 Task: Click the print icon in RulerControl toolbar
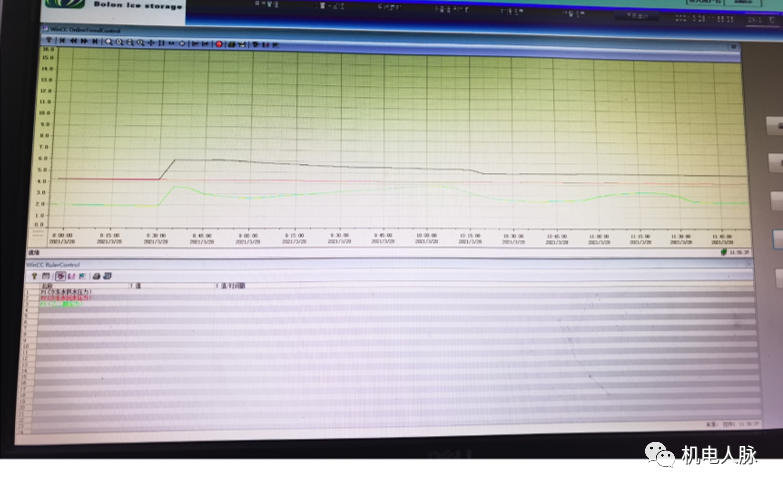(x=97, y=275)
